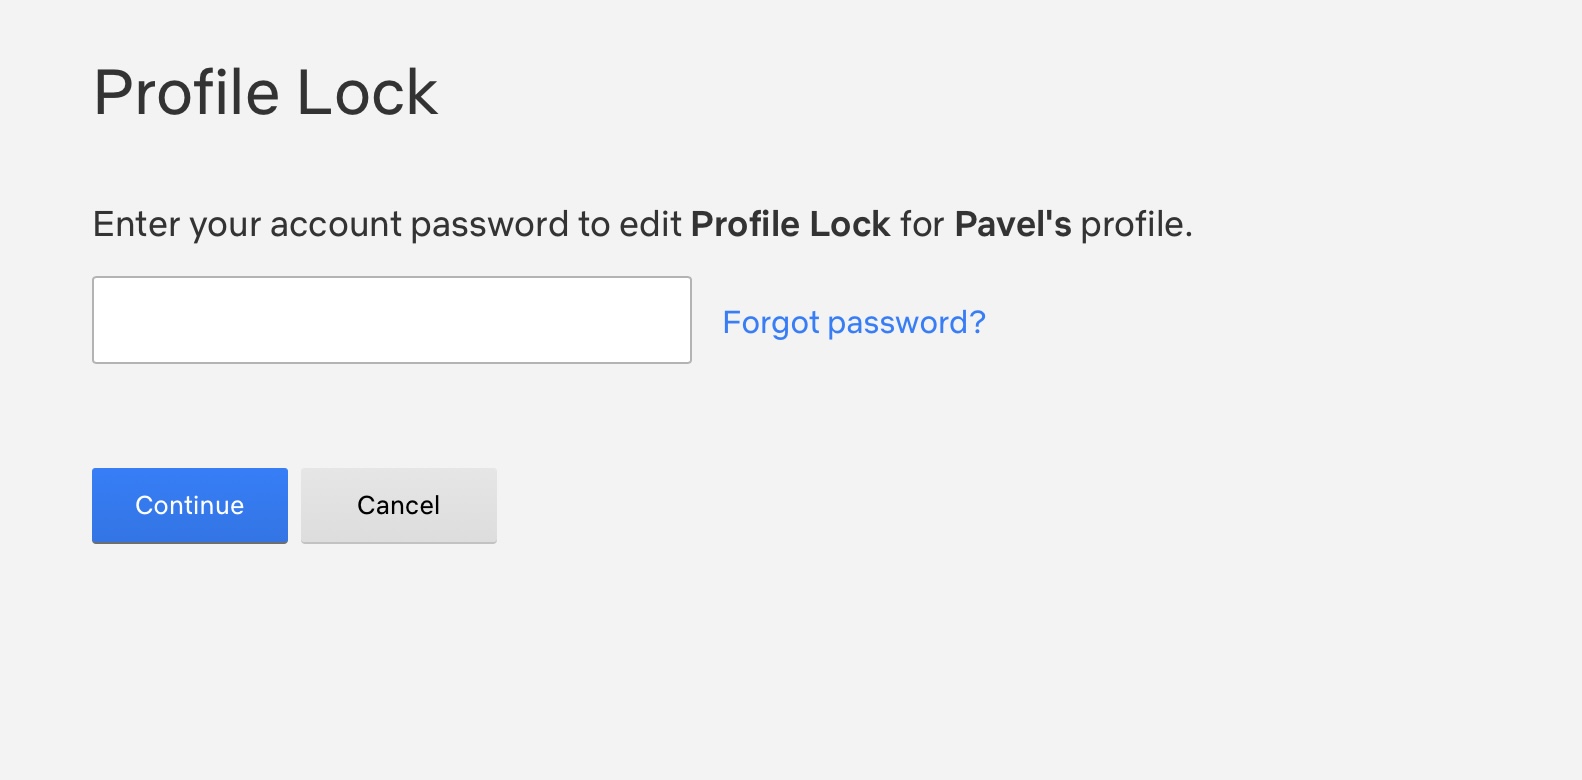Image resolution: width=1582 pixels, height=780 pixels.
Task: Focus the empty password text box
Action: [391, 320]
